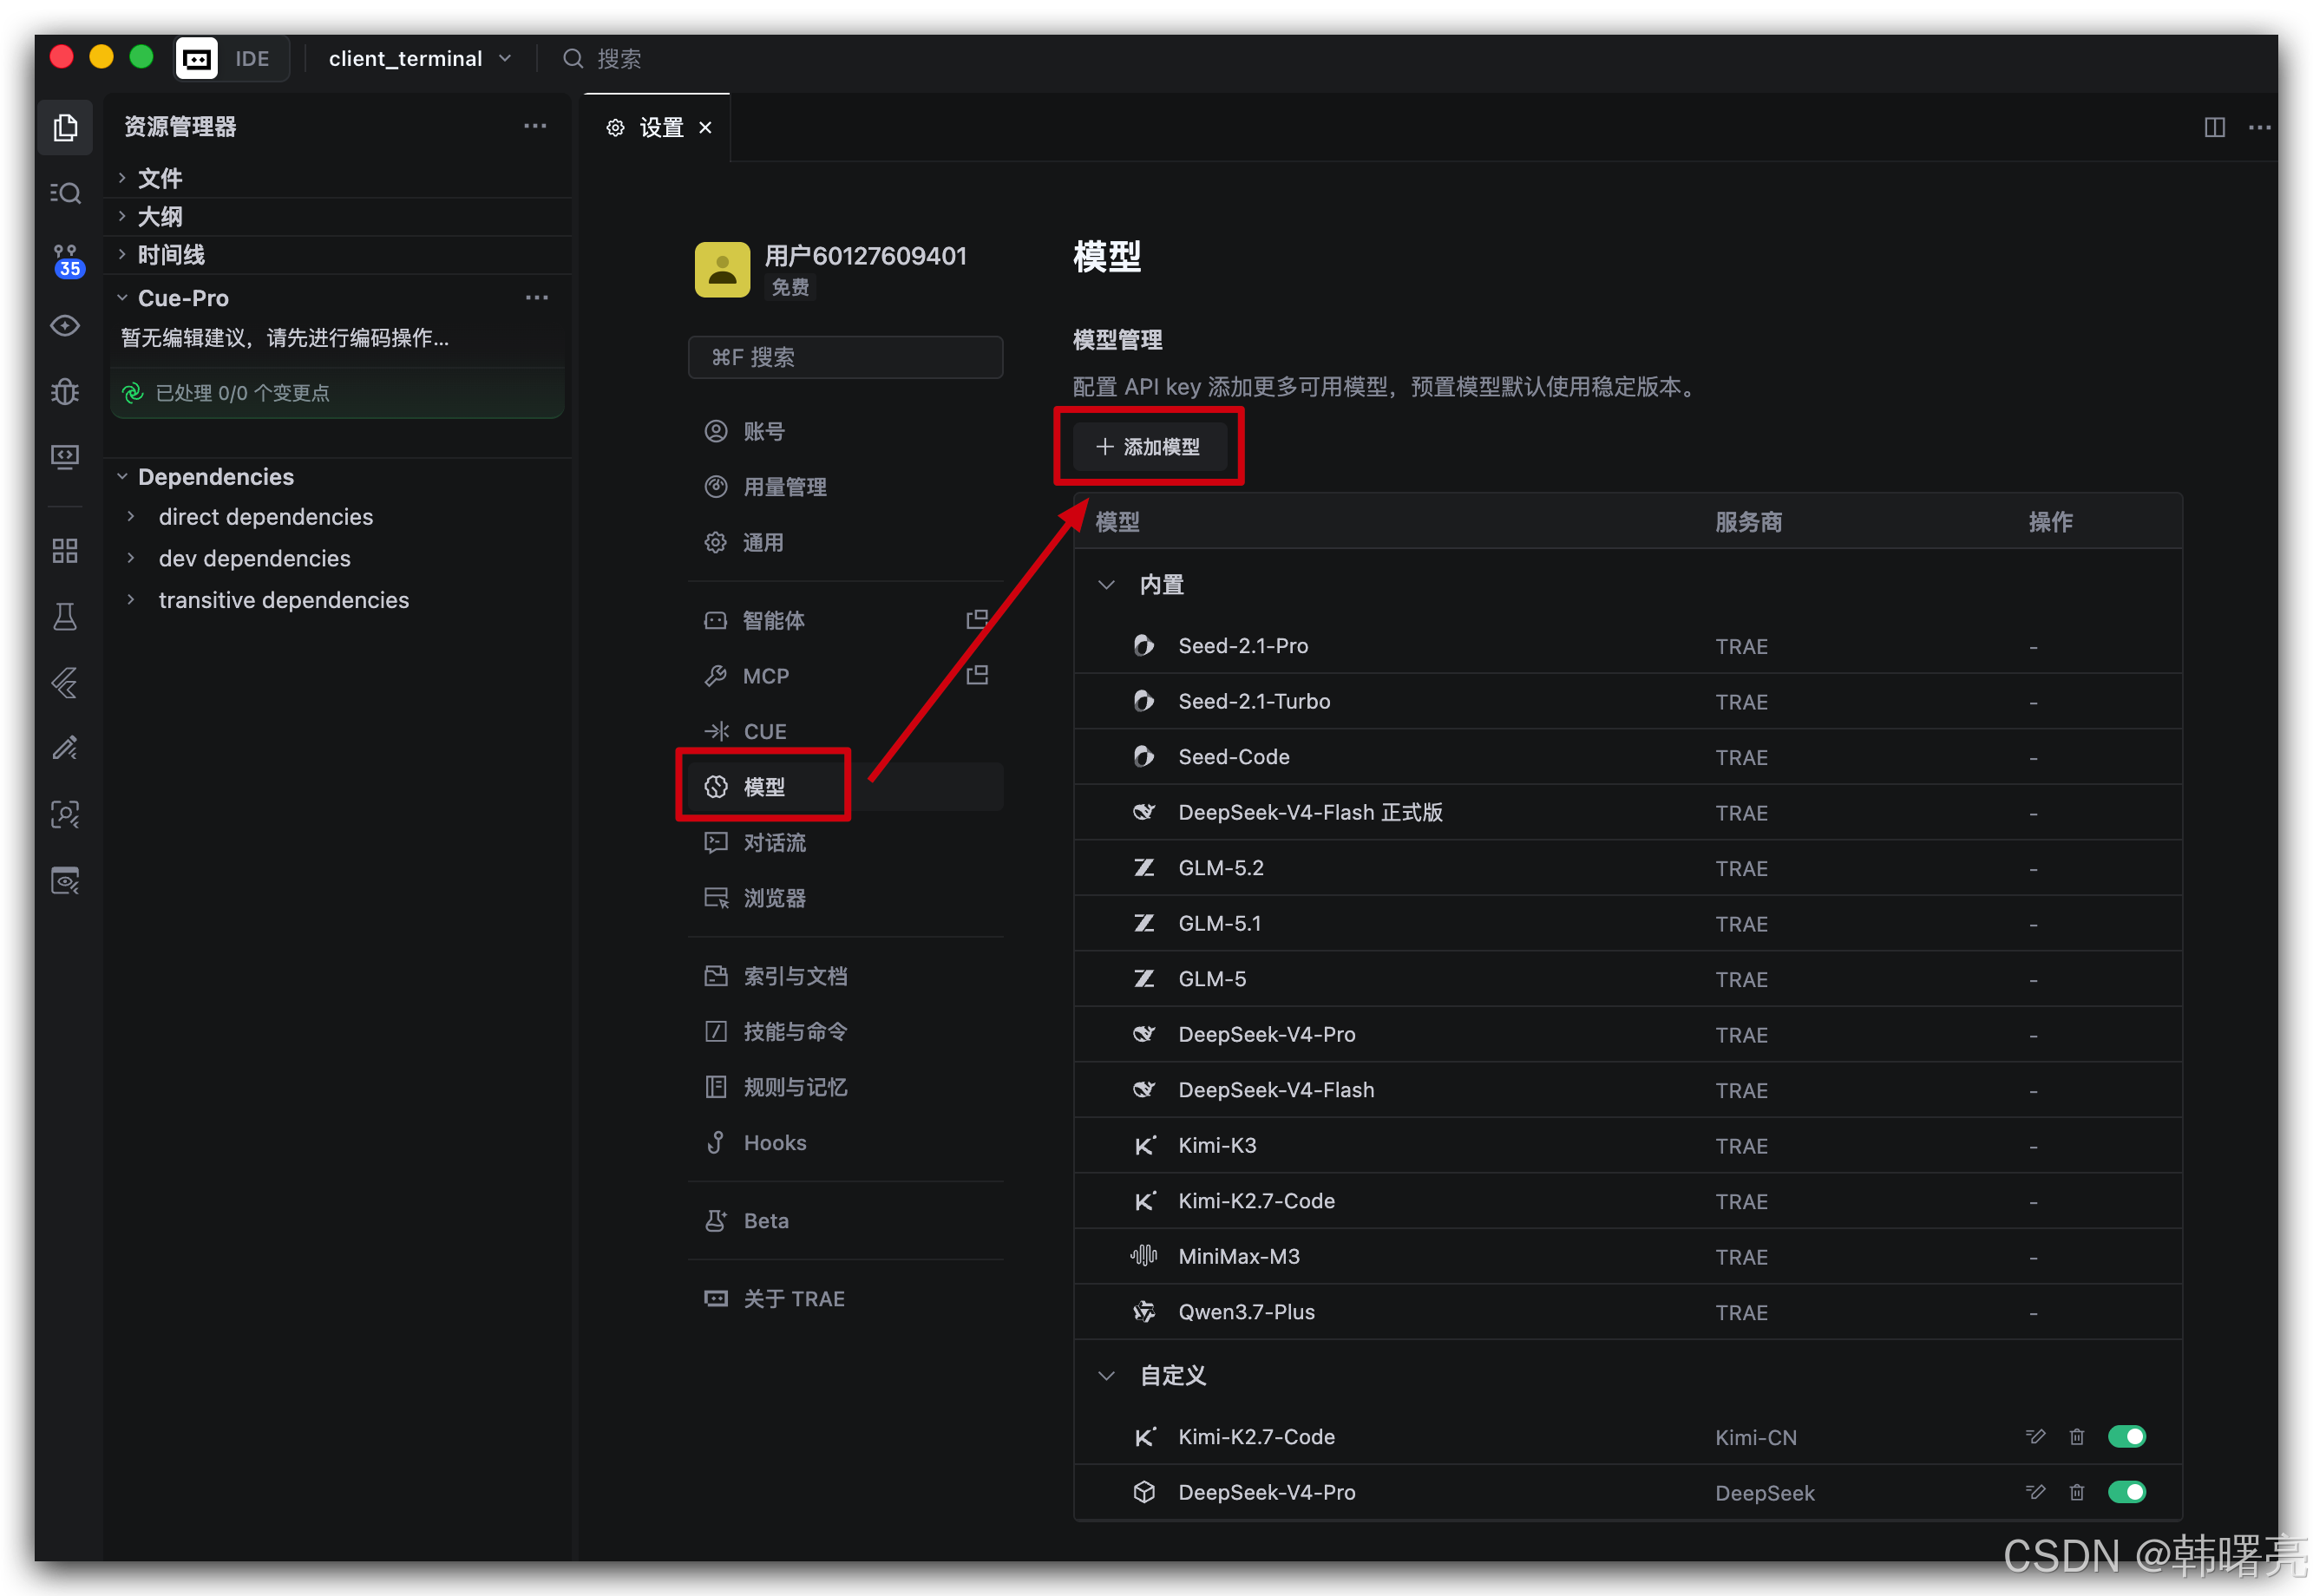
Task: Click the 已处理 0/0 个变更点 status bar
Action: click(x=338, y=393)
